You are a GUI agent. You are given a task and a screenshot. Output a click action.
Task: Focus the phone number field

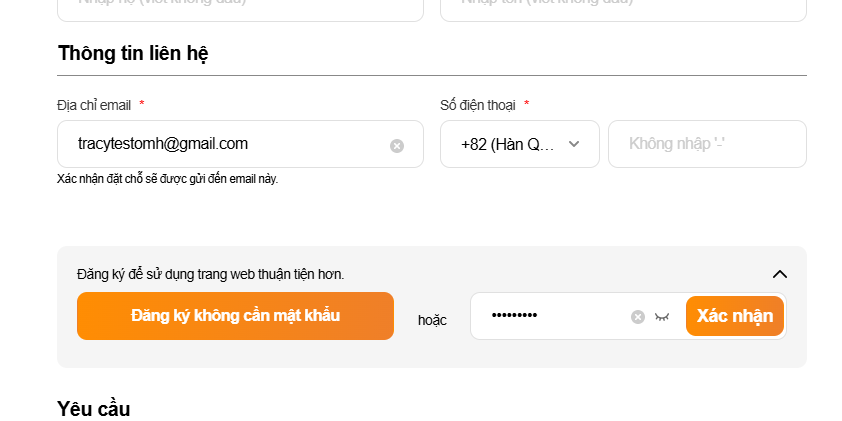[707, 144]
